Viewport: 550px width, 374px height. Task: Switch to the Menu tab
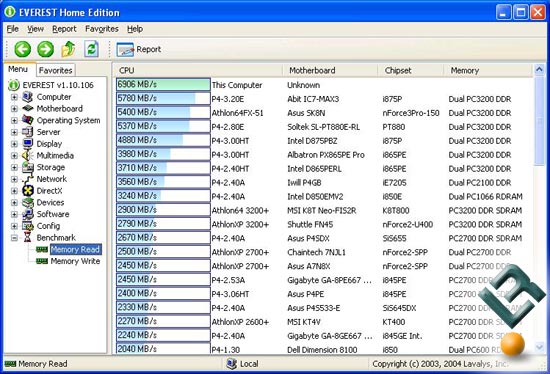pos(18,69)
